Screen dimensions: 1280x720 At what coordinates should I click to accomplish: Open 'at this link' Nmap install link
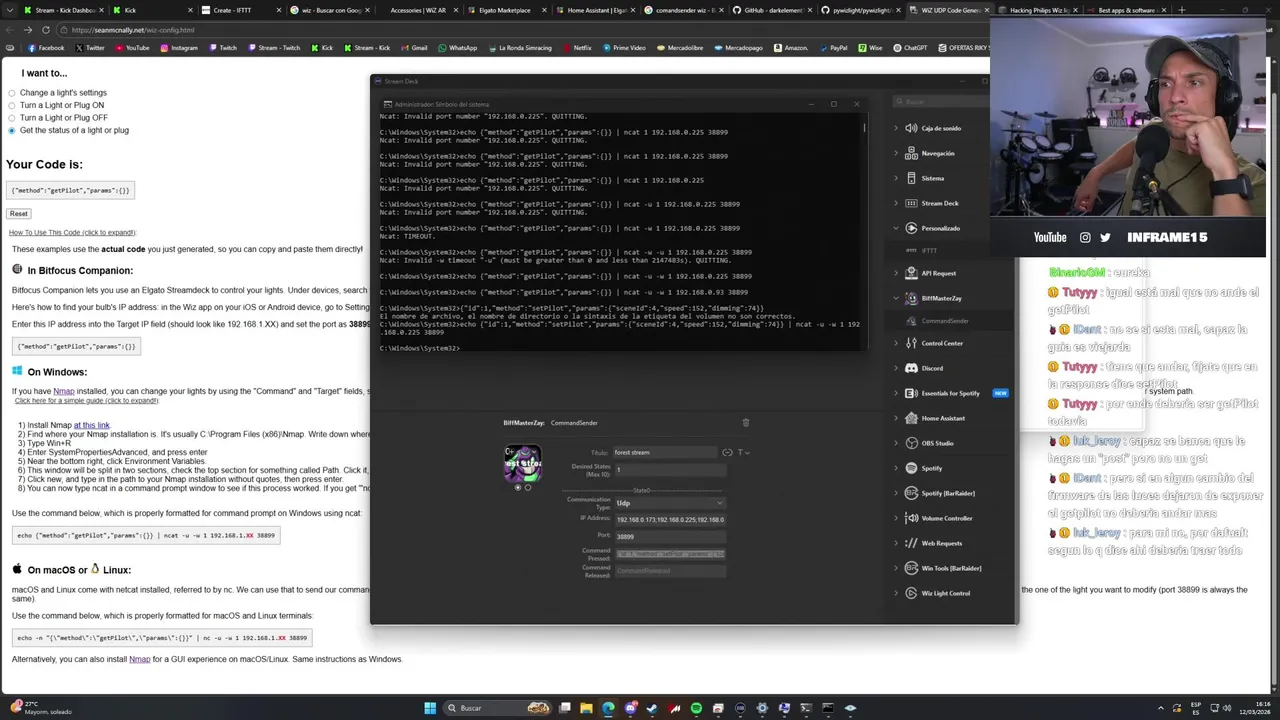(92, 426)
